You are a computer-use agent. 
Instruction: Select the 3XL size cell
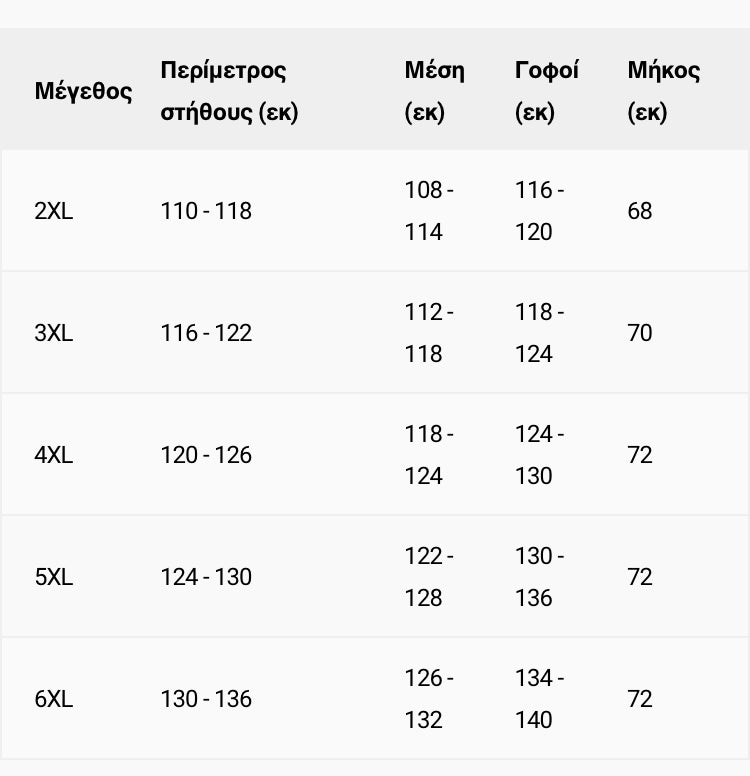54,333
